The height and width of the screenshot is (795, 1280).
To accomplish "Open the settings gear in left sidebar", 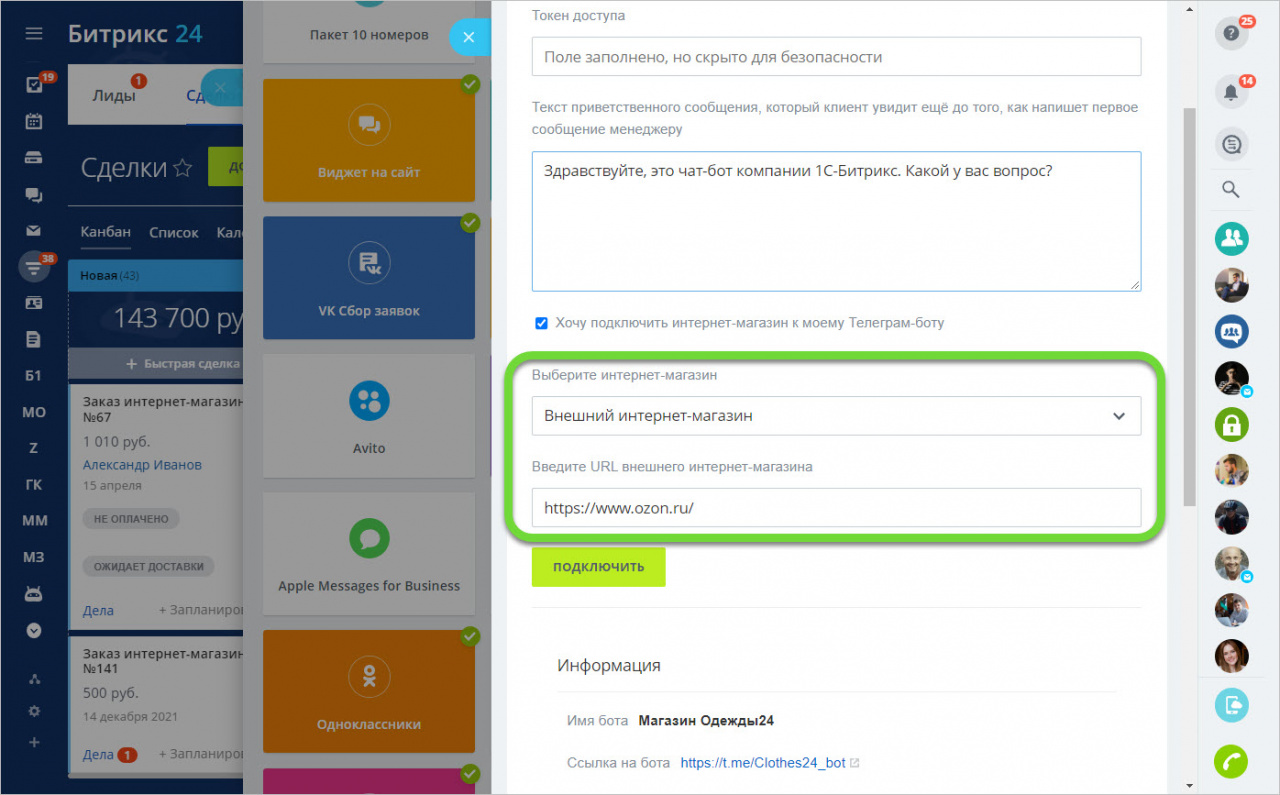I will (34, 711).
